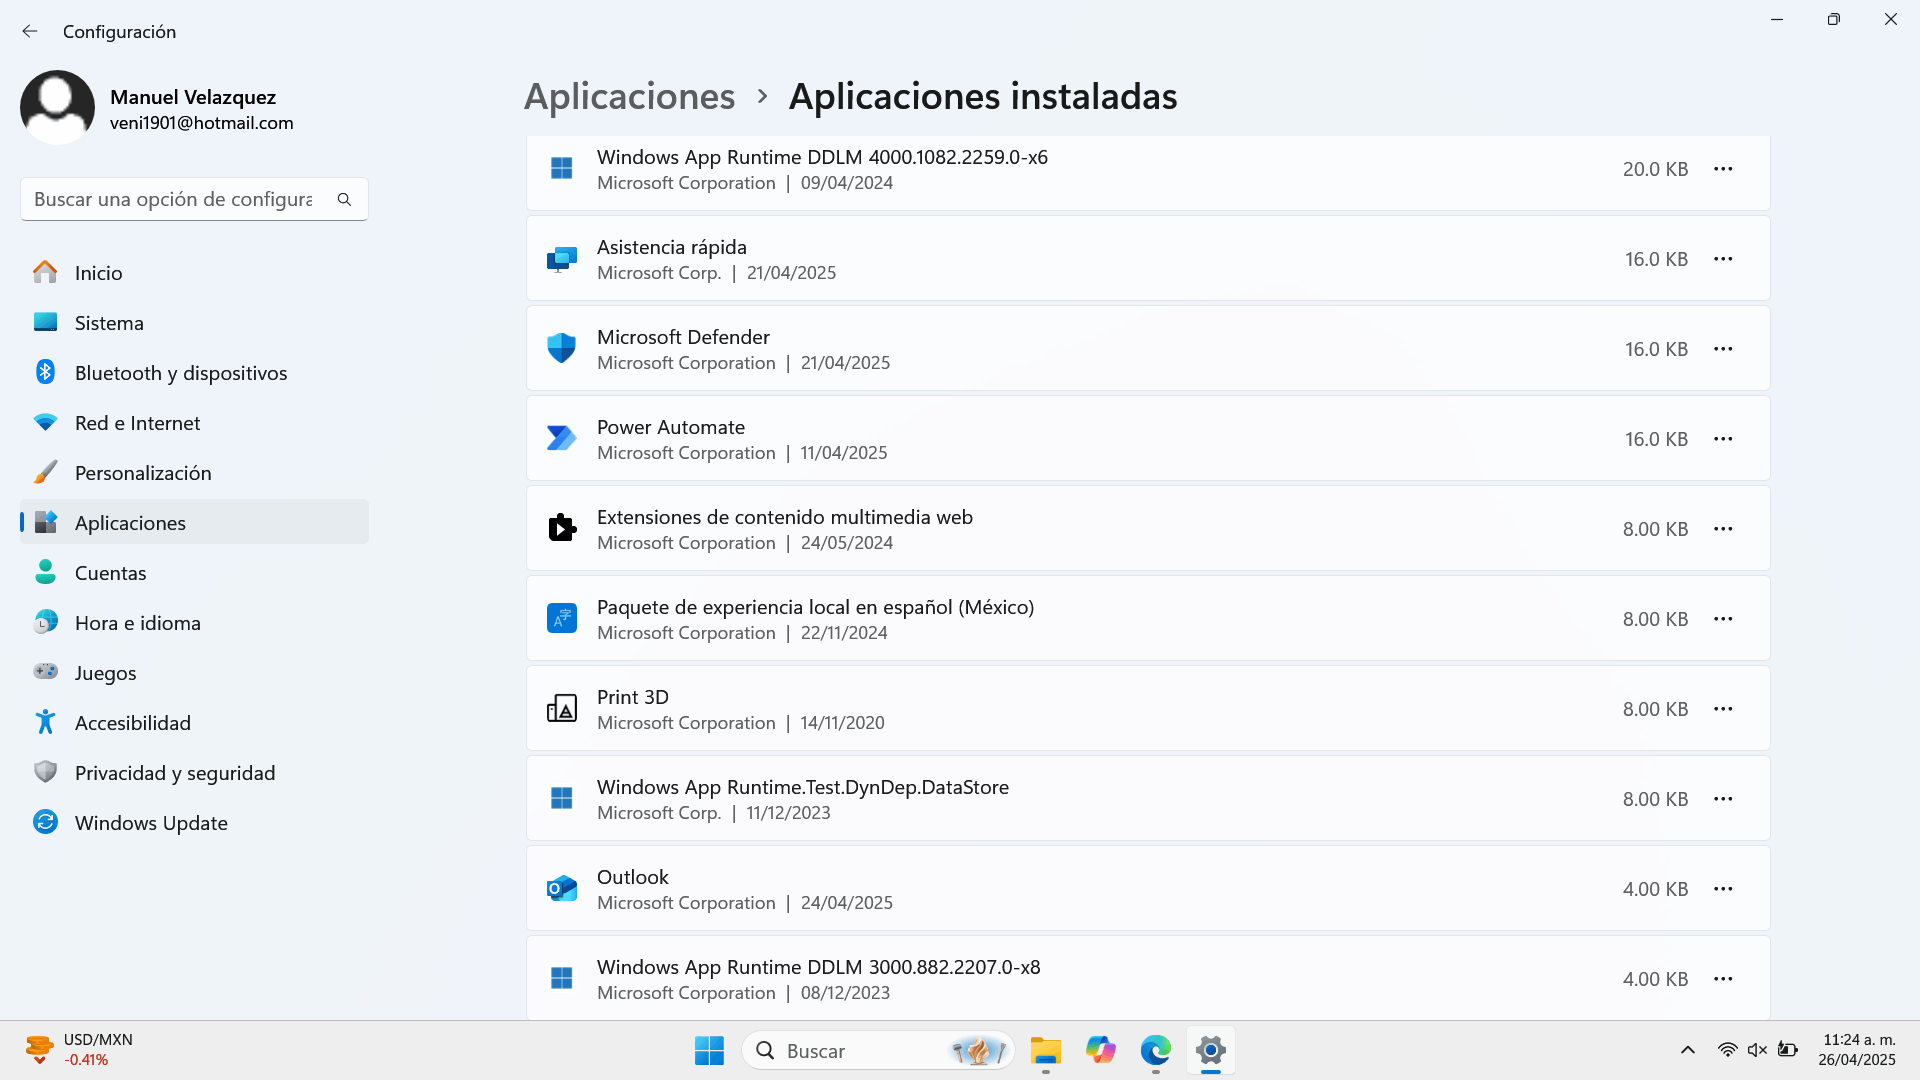Click the search magnifier icon in settings
Screen dimensions: 1920x1080
tap(344, 199)
